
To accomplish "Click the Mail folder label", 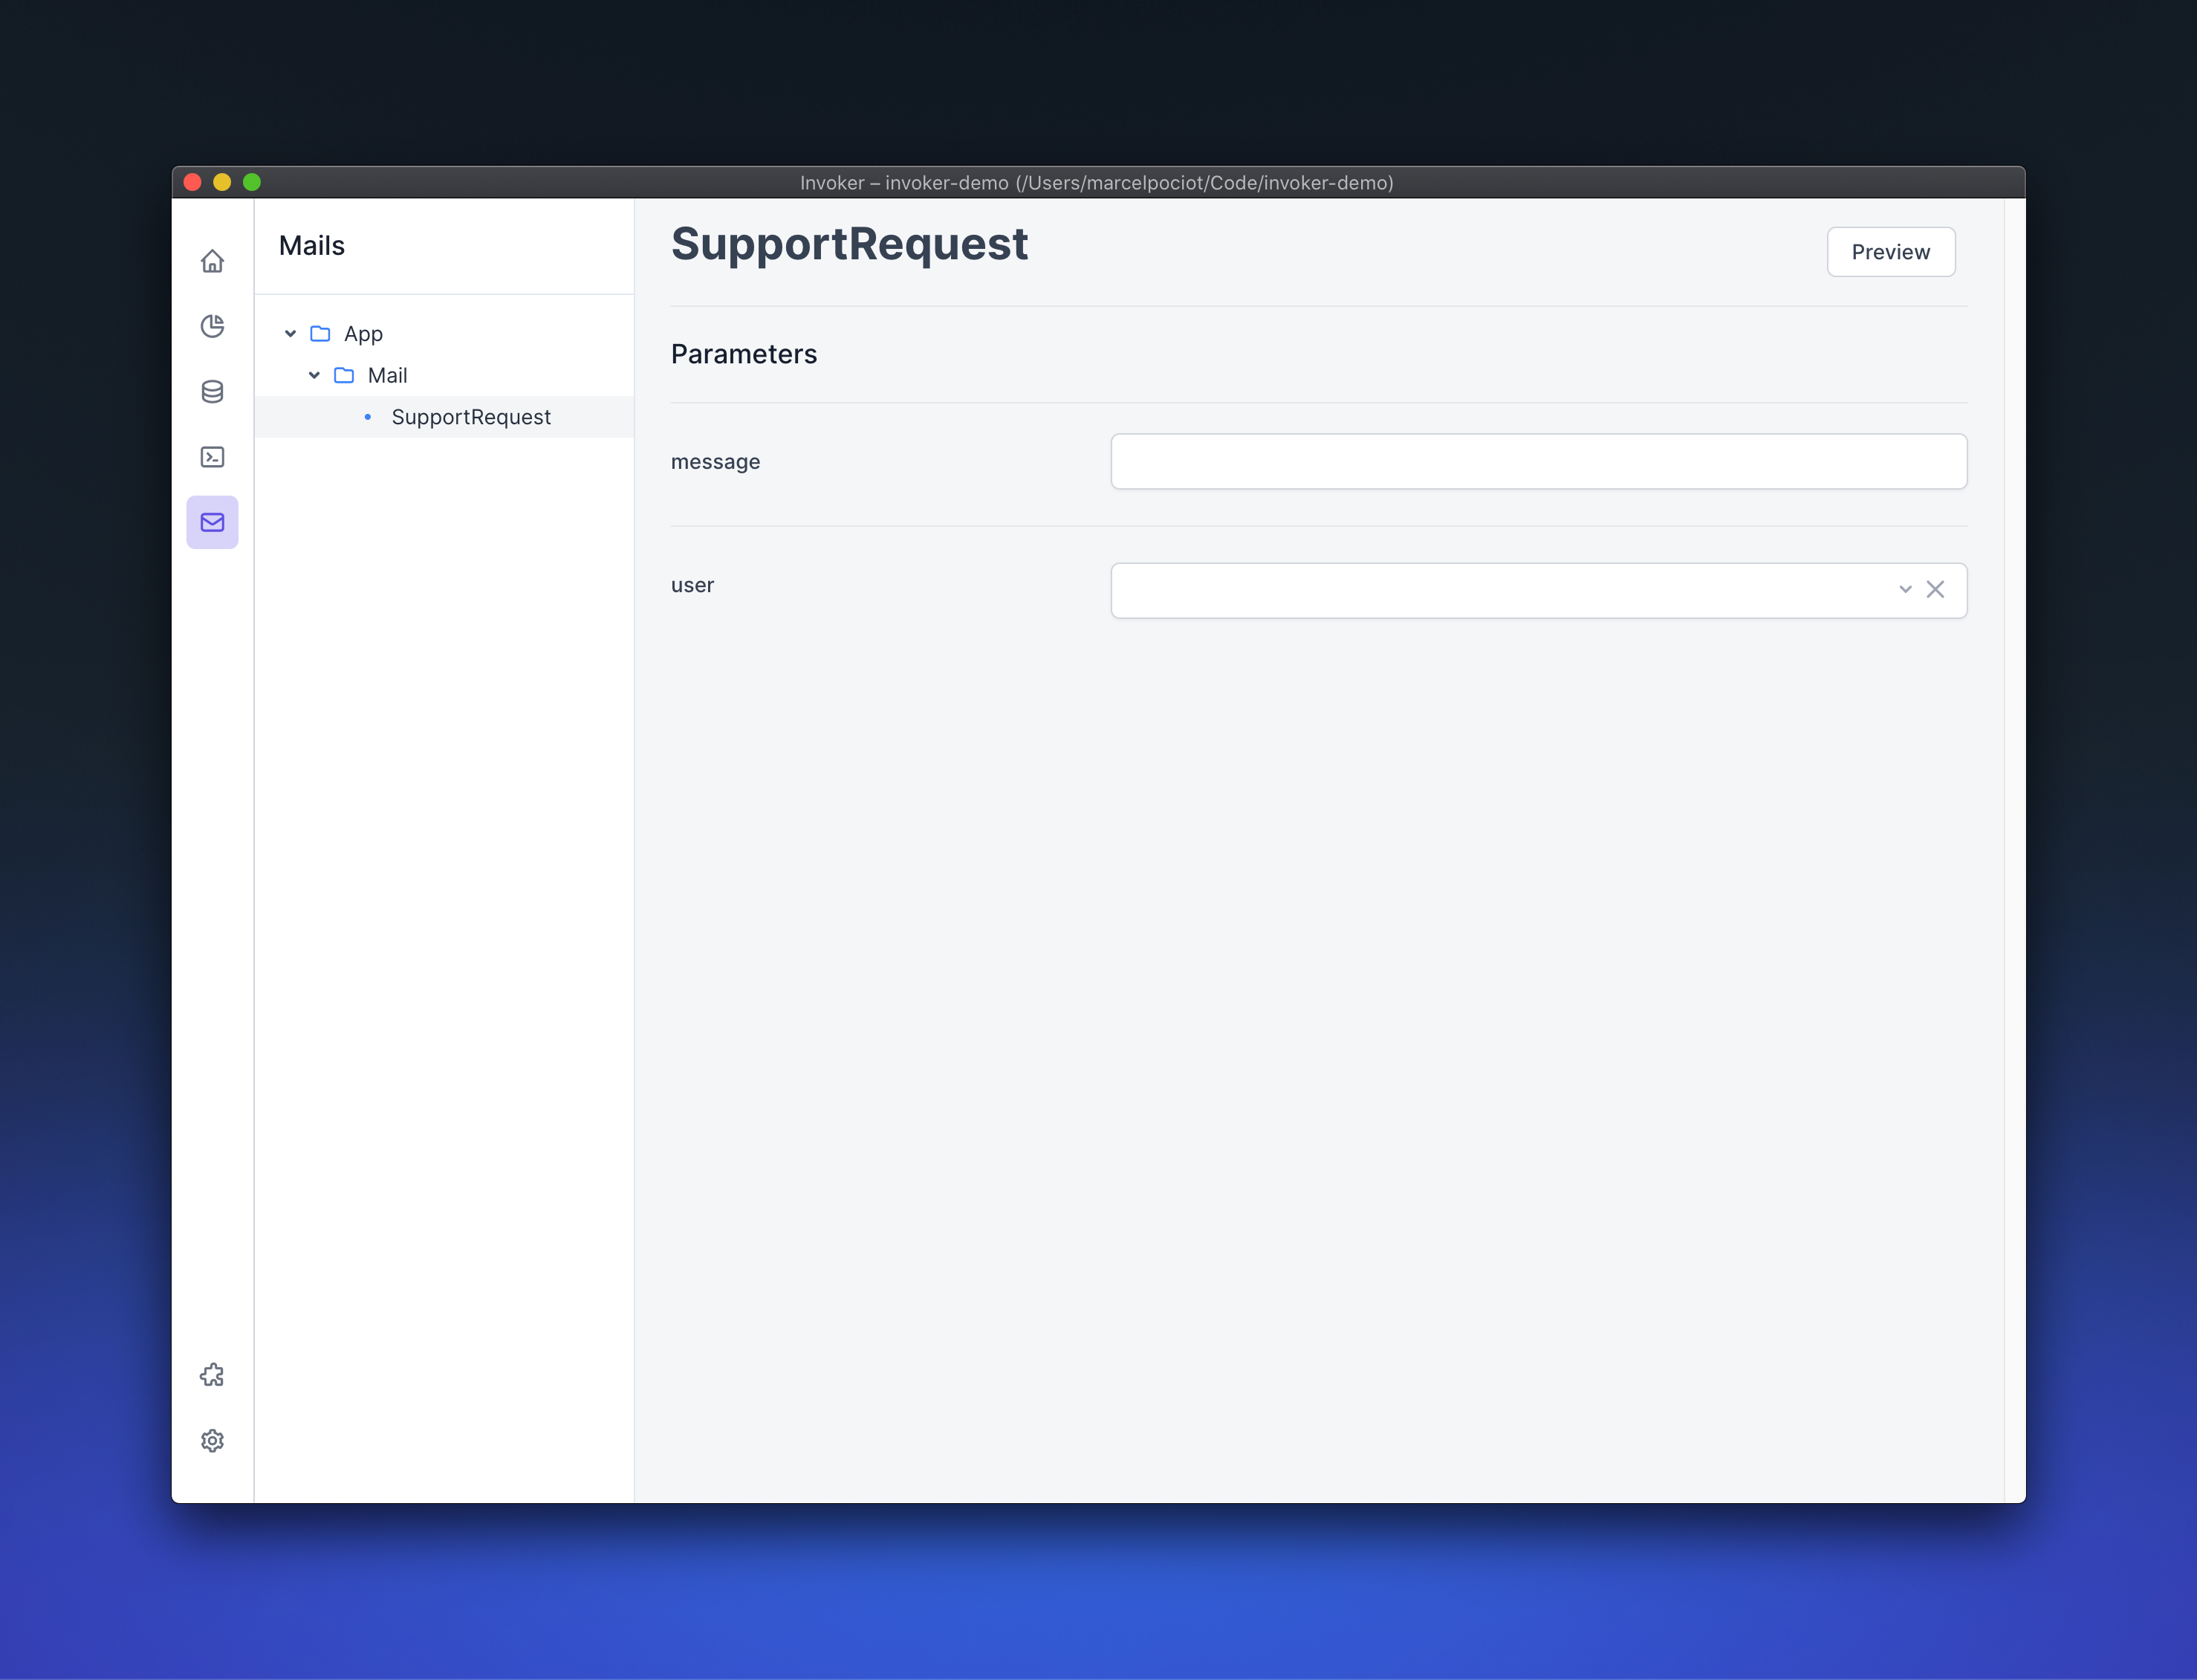I will 387,375.
